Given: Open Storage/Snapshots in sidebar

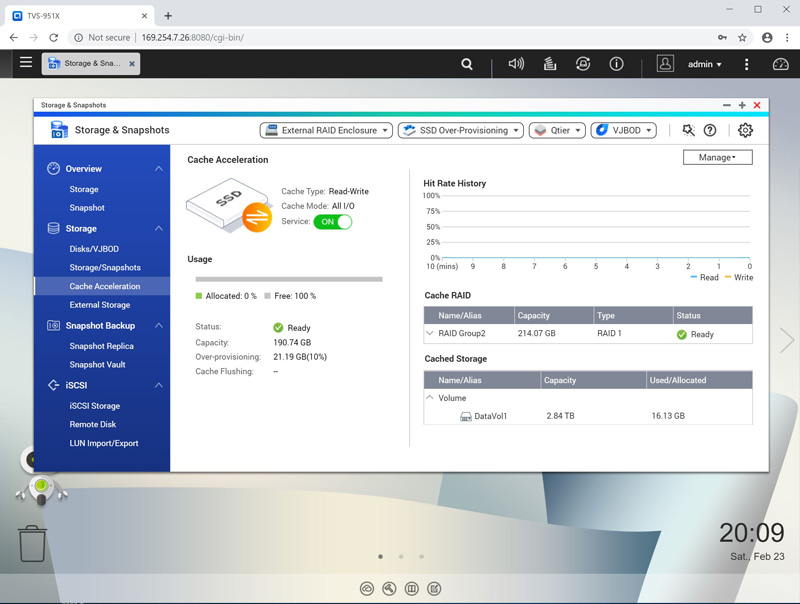Looking at the screenshot, I should [105, 268].
